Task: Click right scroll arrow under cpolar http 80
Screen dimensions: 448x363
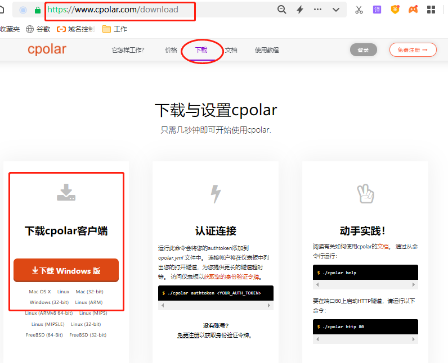Action: pyautogui.click(x=413, y=339)
